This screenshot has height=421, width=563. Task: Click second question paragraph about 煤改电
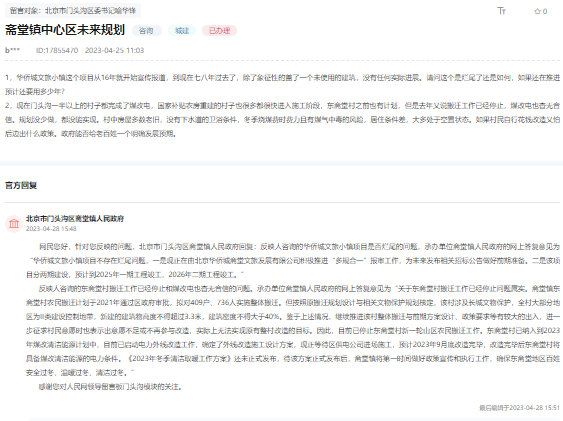point(282,120)
